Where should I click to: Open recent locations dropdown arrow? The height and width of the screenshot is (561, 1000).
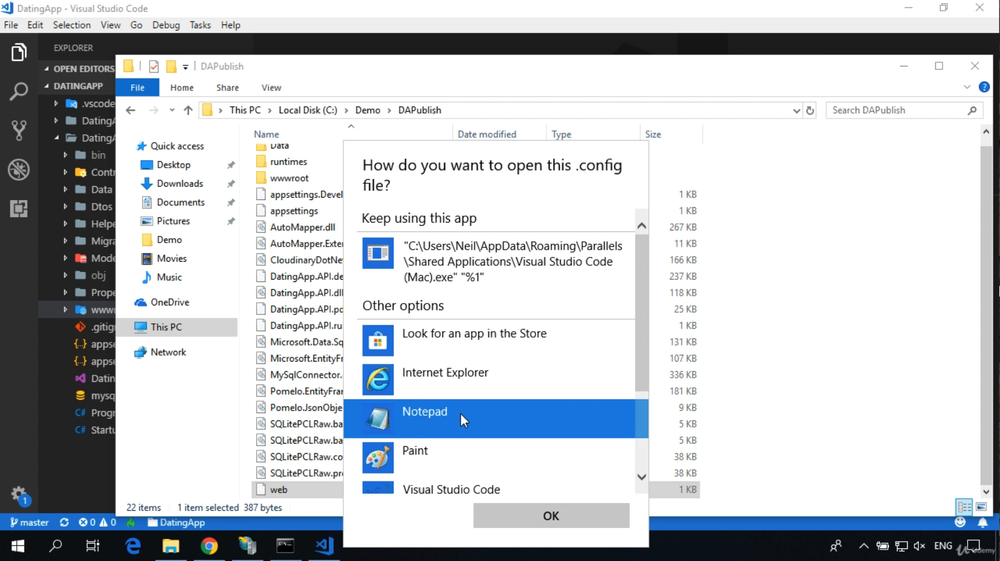point(172,110)
